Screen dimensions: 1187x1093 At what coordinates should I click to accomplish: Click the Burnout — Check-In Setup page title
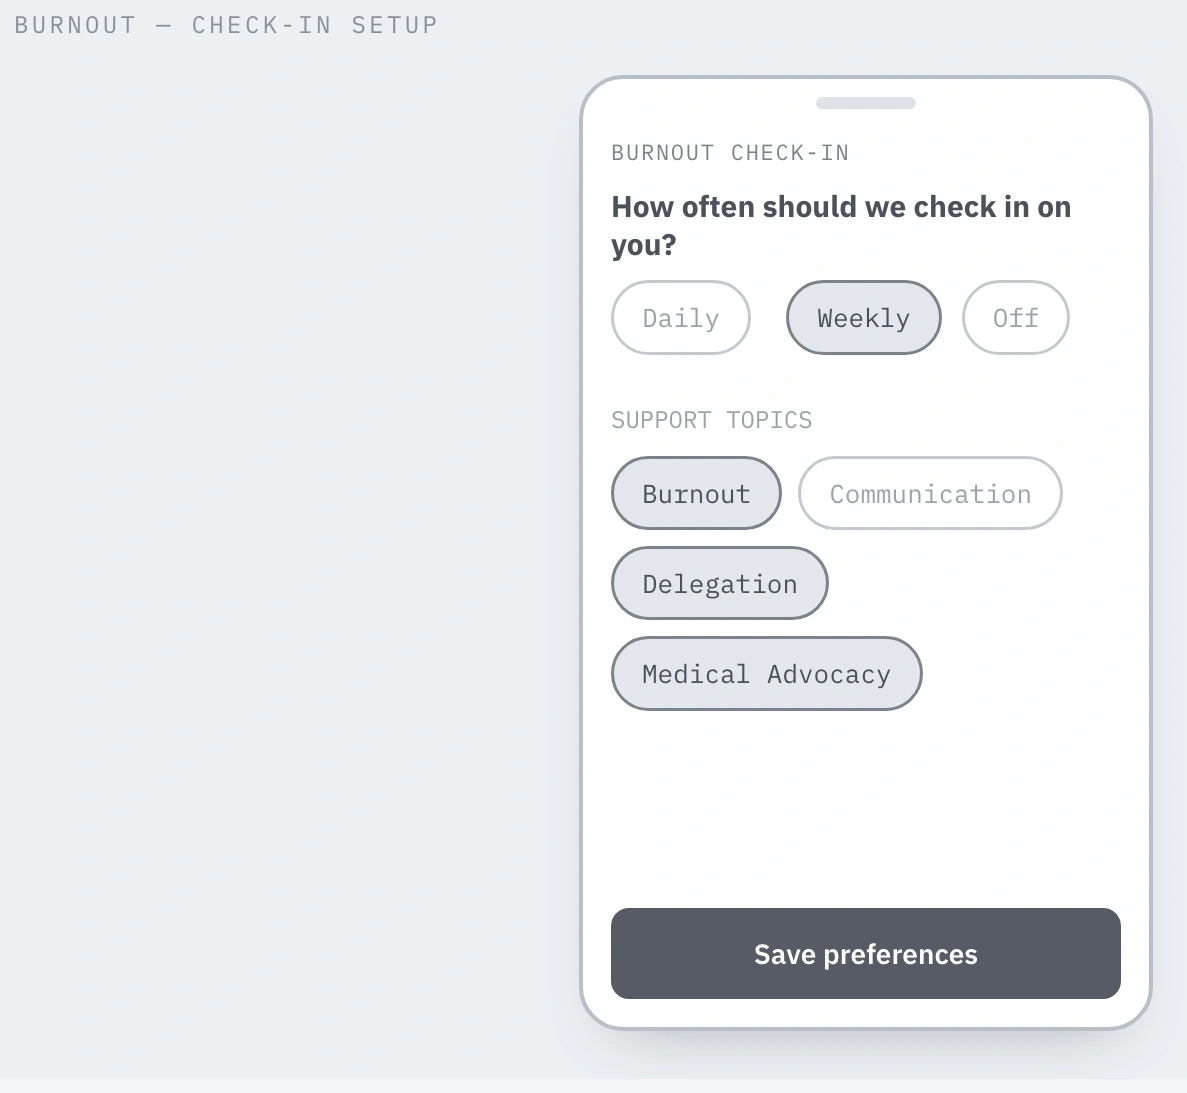(x=226, y=25)
